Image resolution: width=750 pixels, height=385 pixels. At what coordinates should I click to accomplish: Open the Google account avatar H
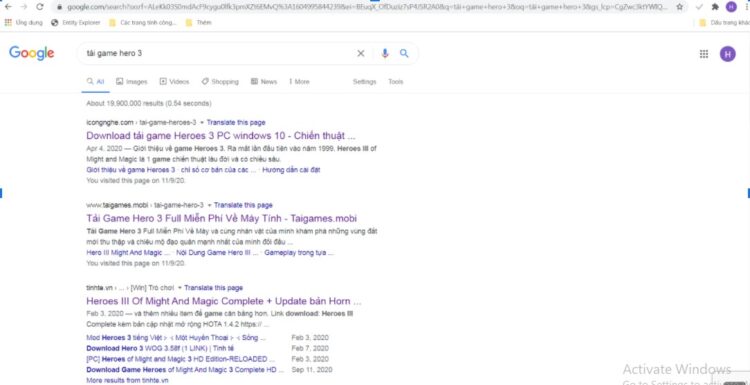728,54
